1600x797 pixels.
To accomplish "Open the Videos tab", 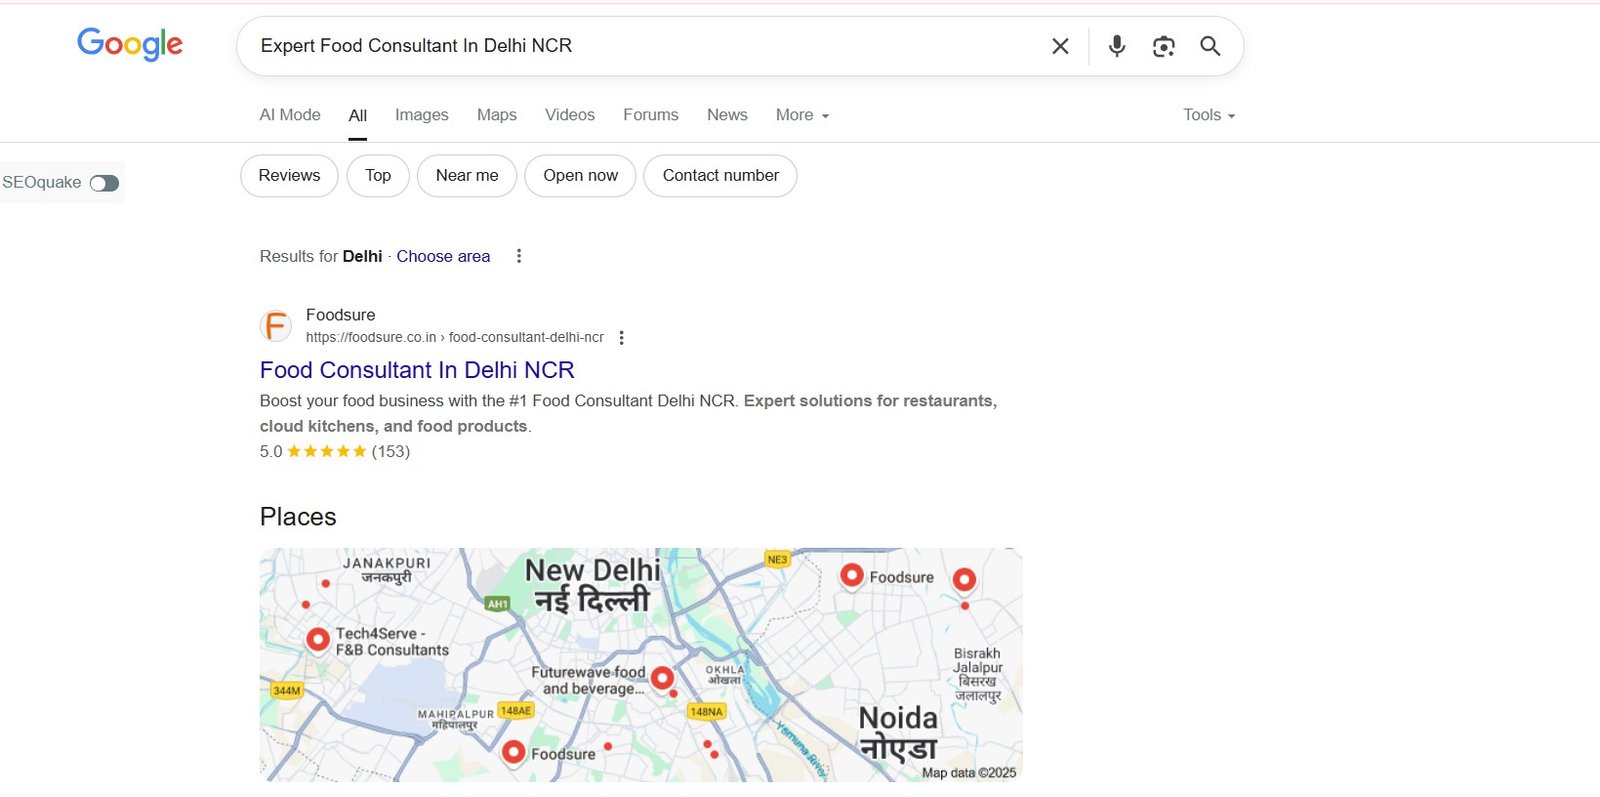I will pyautogui.click(x=570, y=115).
